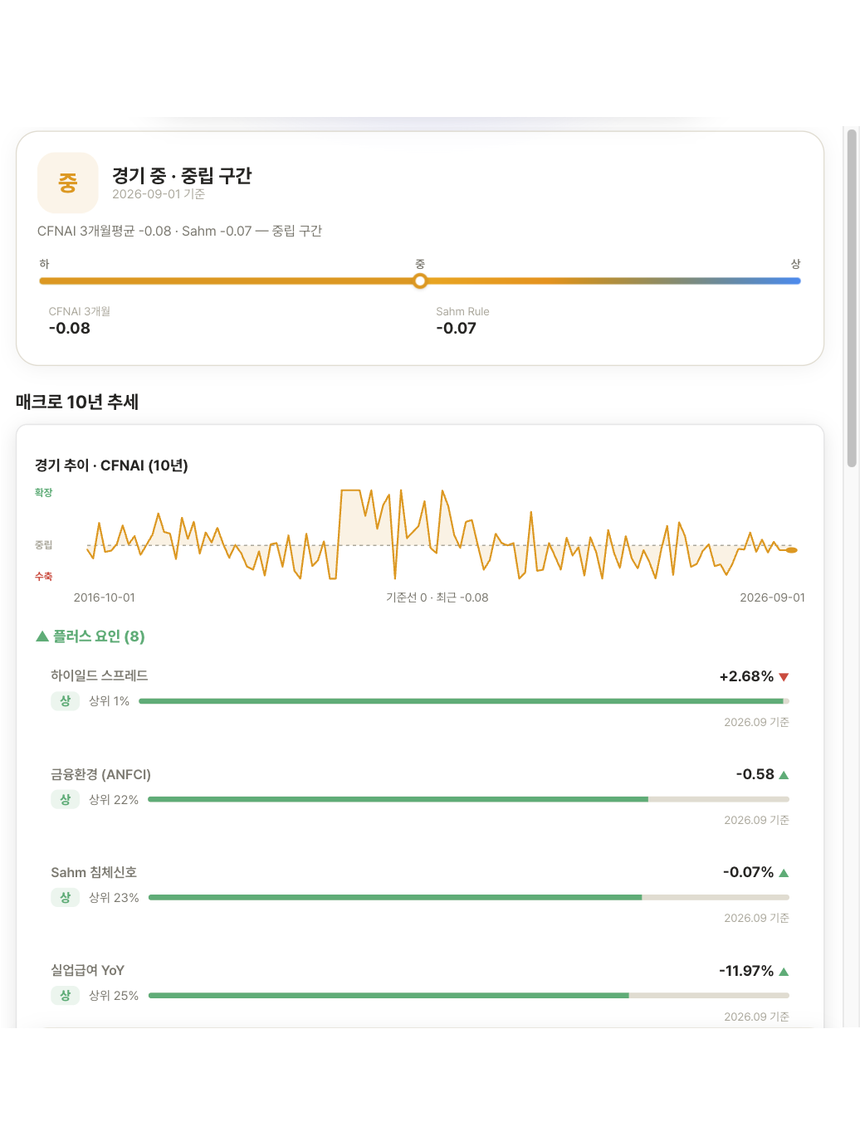Click the Sahm 침체신호 label
The width and height of the screenshot is (860, 1146).
(x=94, y=873)
